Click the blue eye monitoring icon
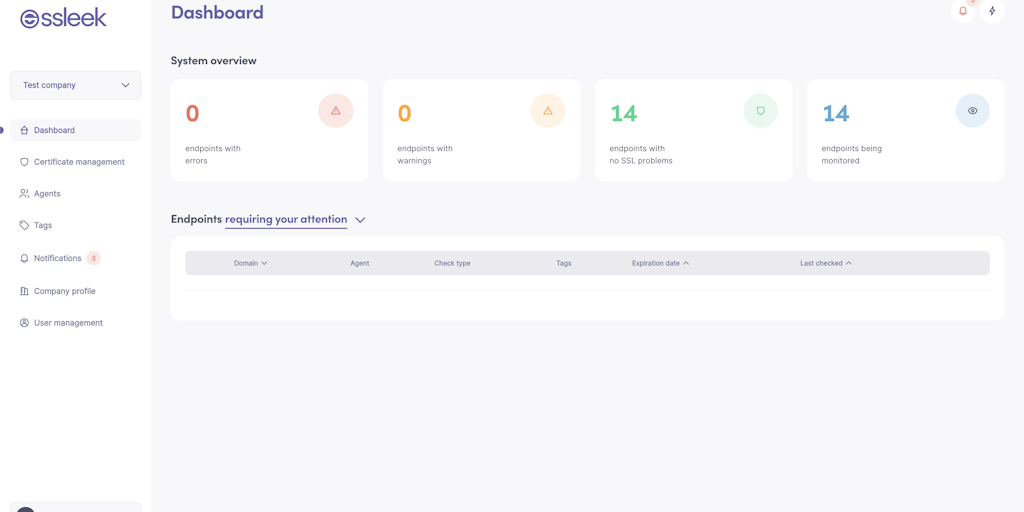The width and height of the screenshot is (1024, 512). pyautogui.click(x=972, y=111)
